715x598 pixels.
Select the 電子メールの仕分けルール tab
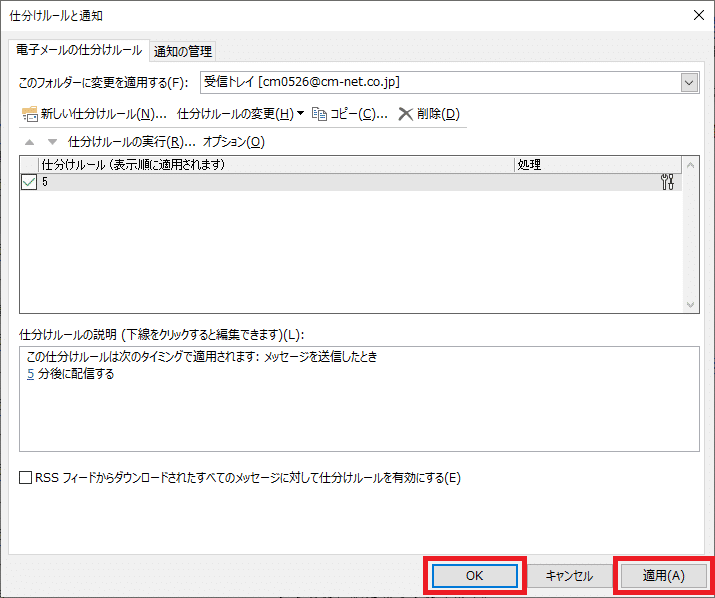click(x=79, y=50)
